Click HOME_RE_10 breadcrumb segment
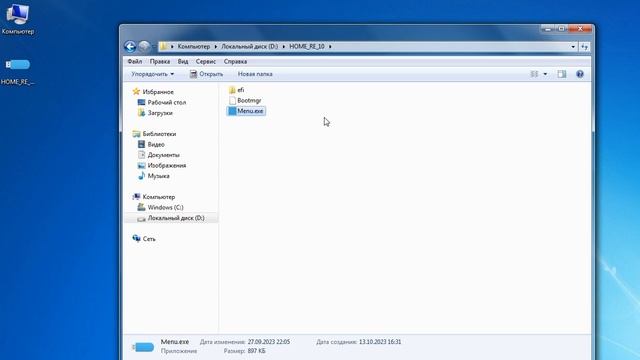The height and width of the screenshot is (360, 640). 307,47
